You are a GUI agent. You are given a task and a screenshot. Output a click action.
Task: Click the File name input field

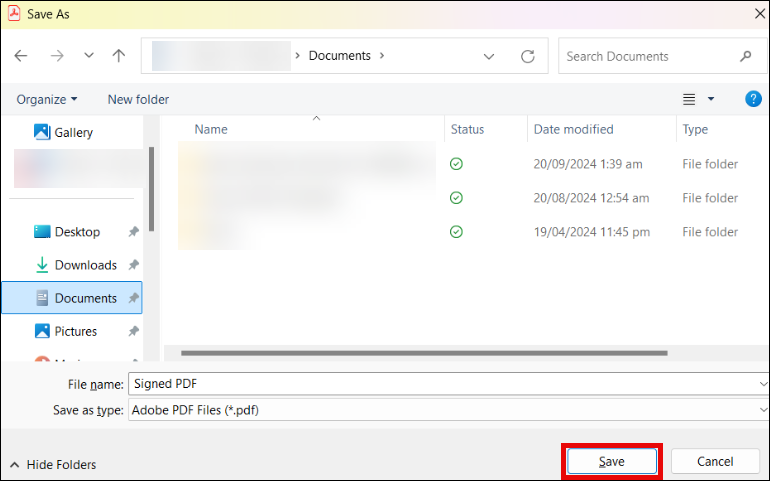coord(440,383)
